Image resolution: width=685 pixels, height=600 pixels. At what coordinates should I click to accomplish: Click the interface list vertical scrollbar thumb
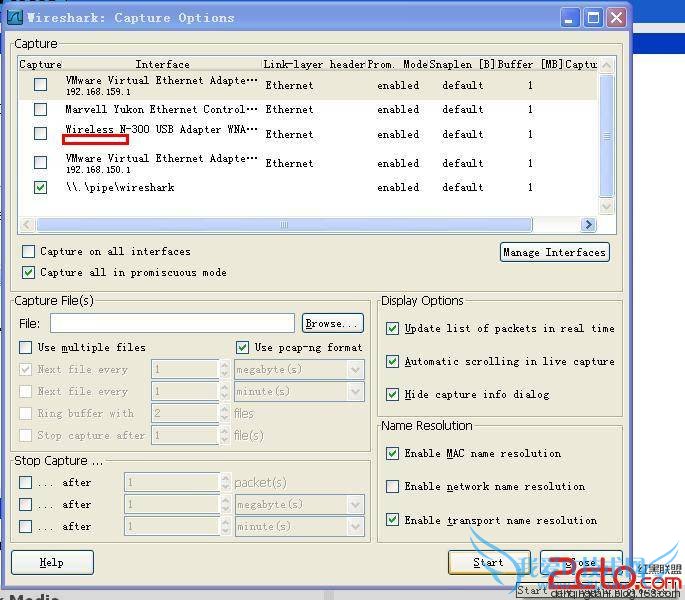pos(607,136)
